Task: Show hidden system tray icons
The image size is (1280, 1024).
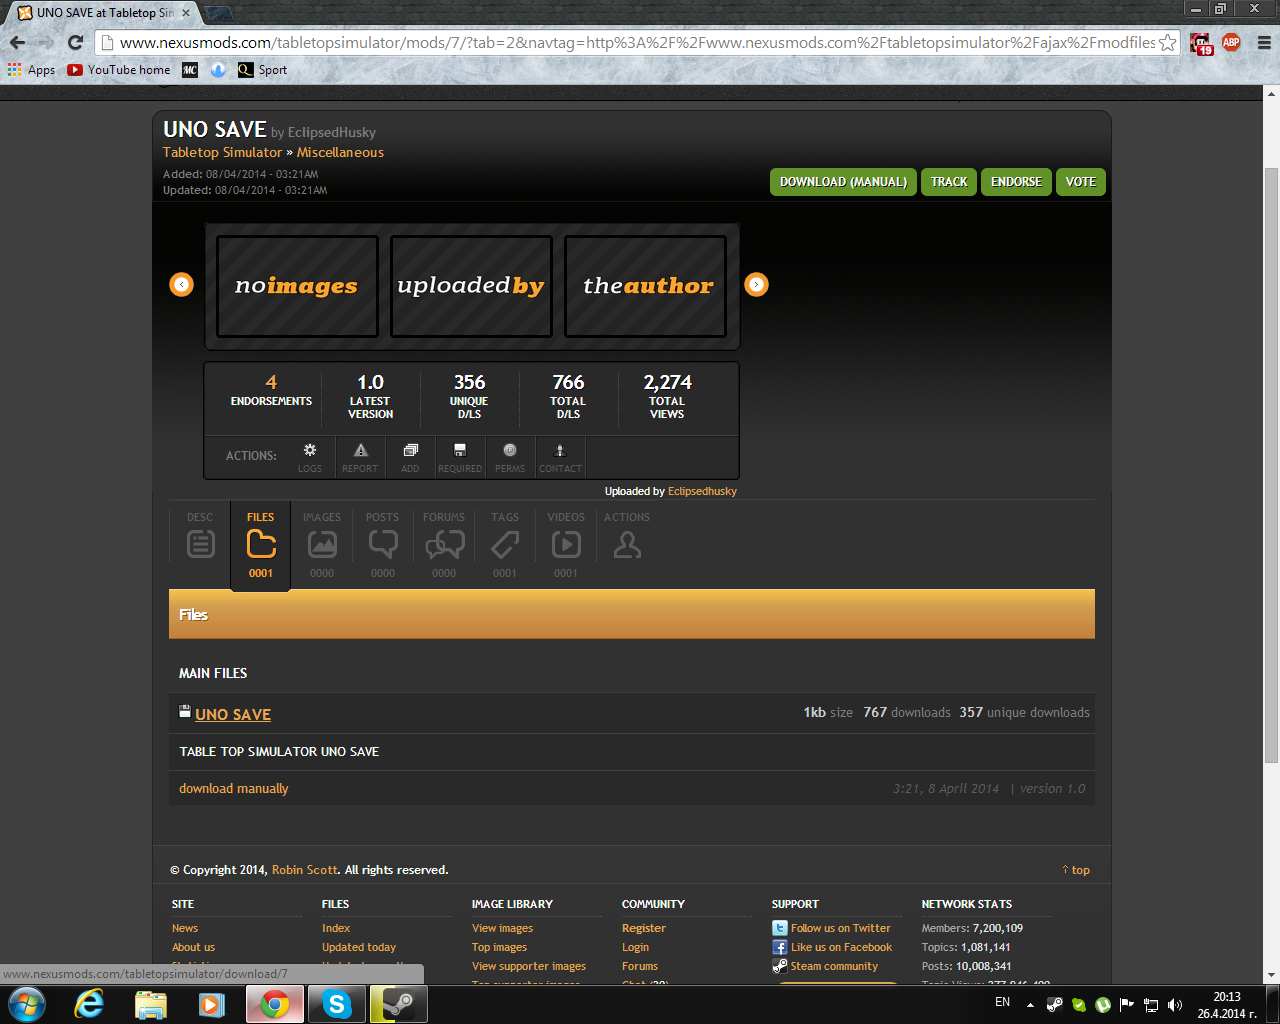Action: [1030, 1005]
